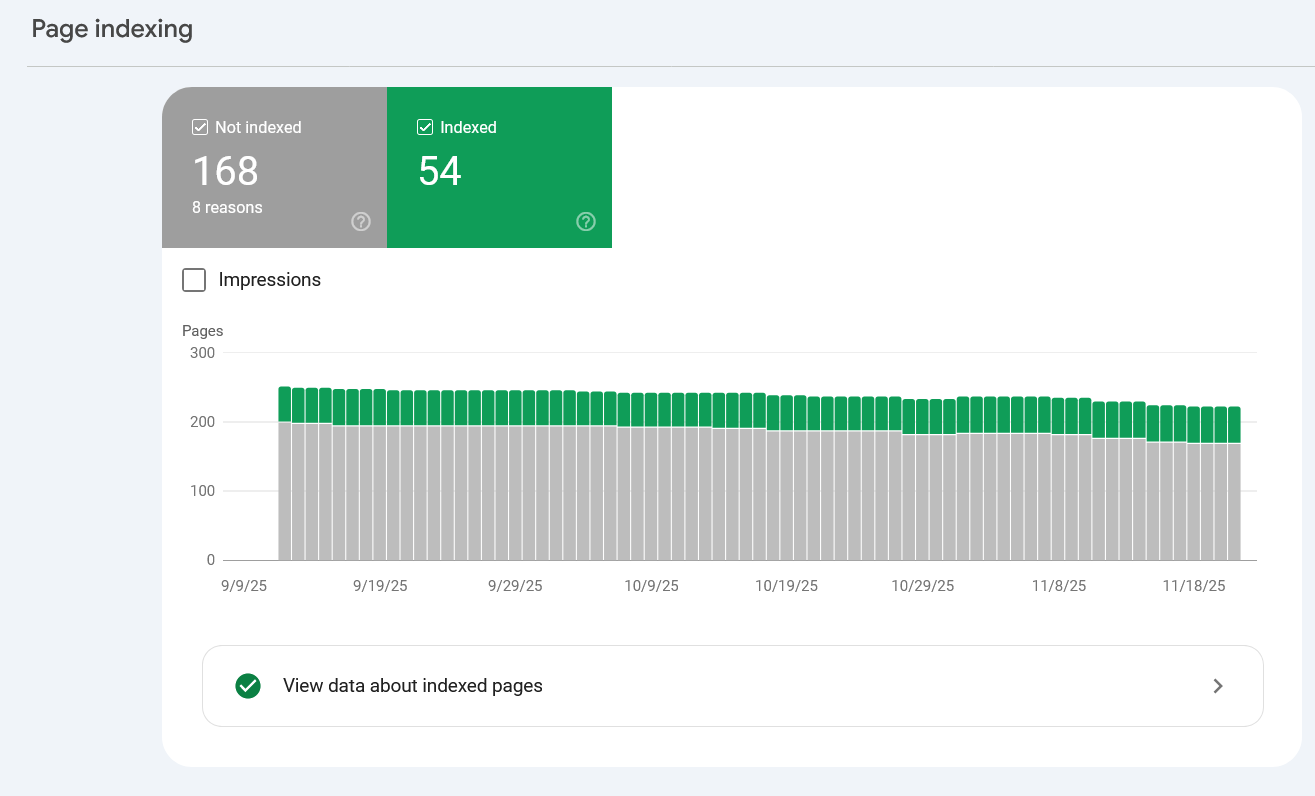Select the Page indexing heading

(x=112, y=29)
